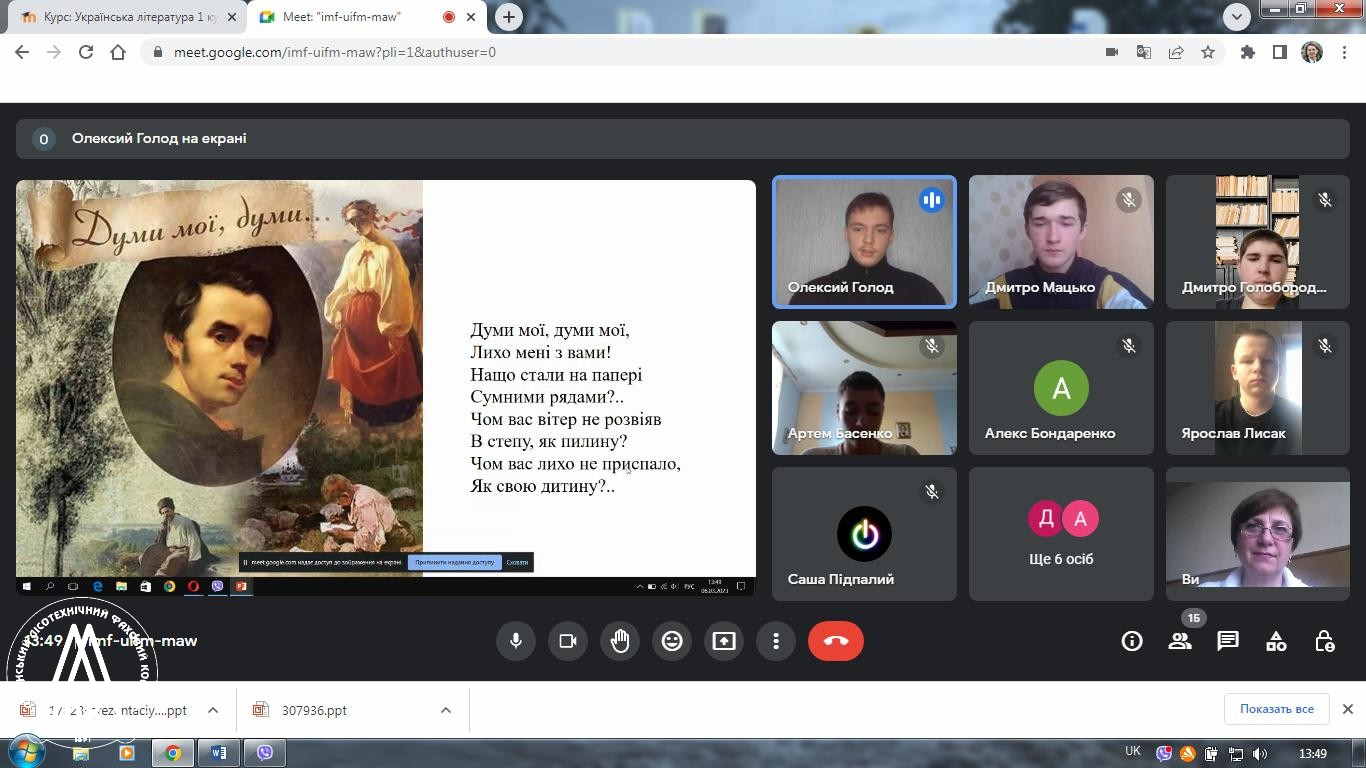
Task: Open a new browser tab
Action: pyautogui.click(x=509, y=17)
